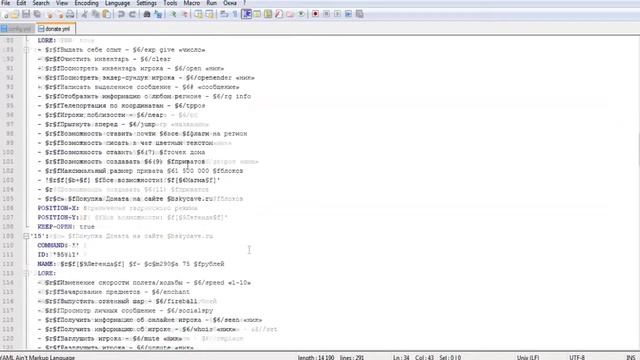Redo the last undone edit

click(x=132, y=14)
